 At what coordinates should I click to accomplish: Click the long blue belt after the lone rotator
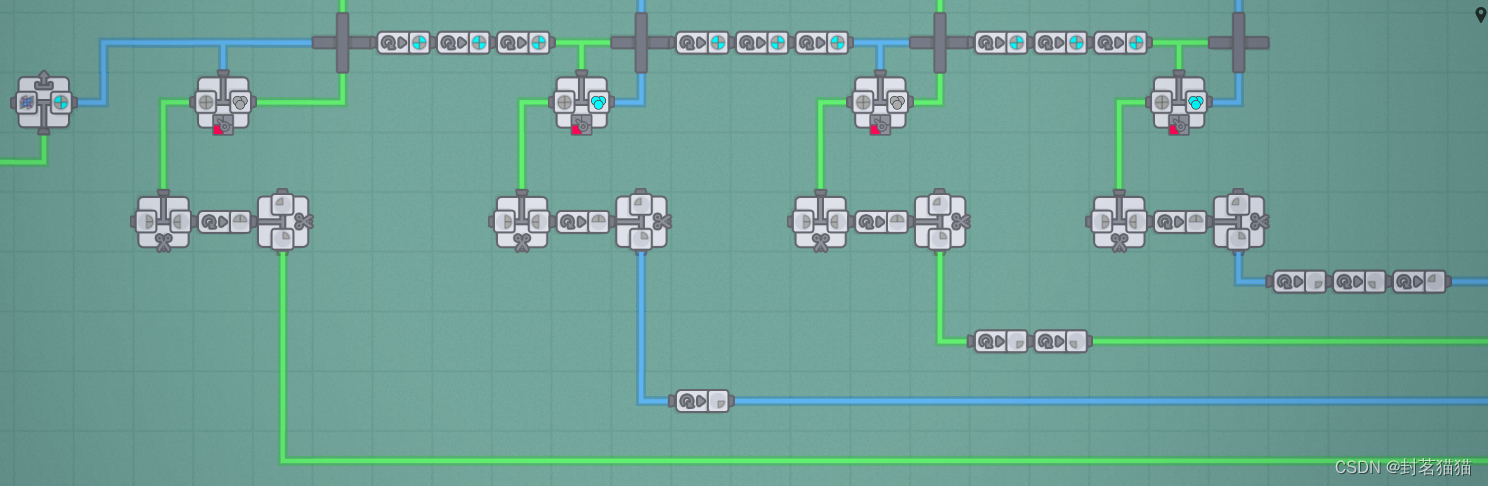[x=1110, y=401]
